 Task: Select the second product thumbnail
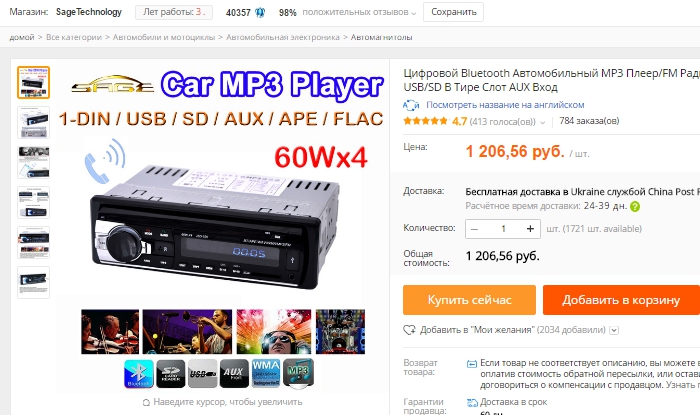pos(33,122)
